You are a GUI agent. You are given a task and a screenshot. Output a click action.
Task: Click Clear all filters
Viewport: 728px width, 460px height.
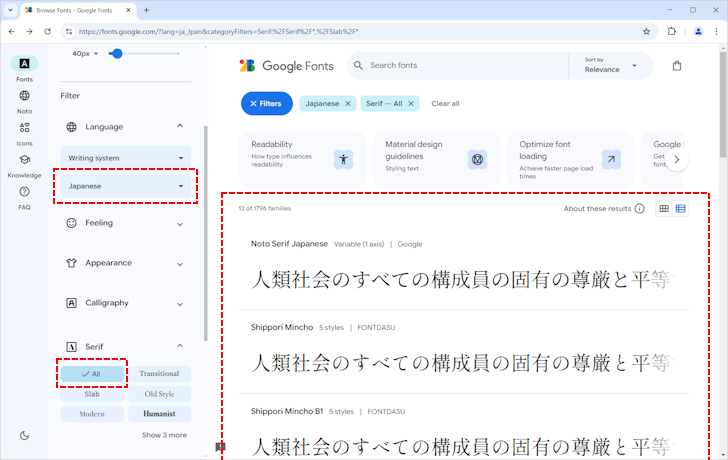pyautogui.click(x=445, y=104)
